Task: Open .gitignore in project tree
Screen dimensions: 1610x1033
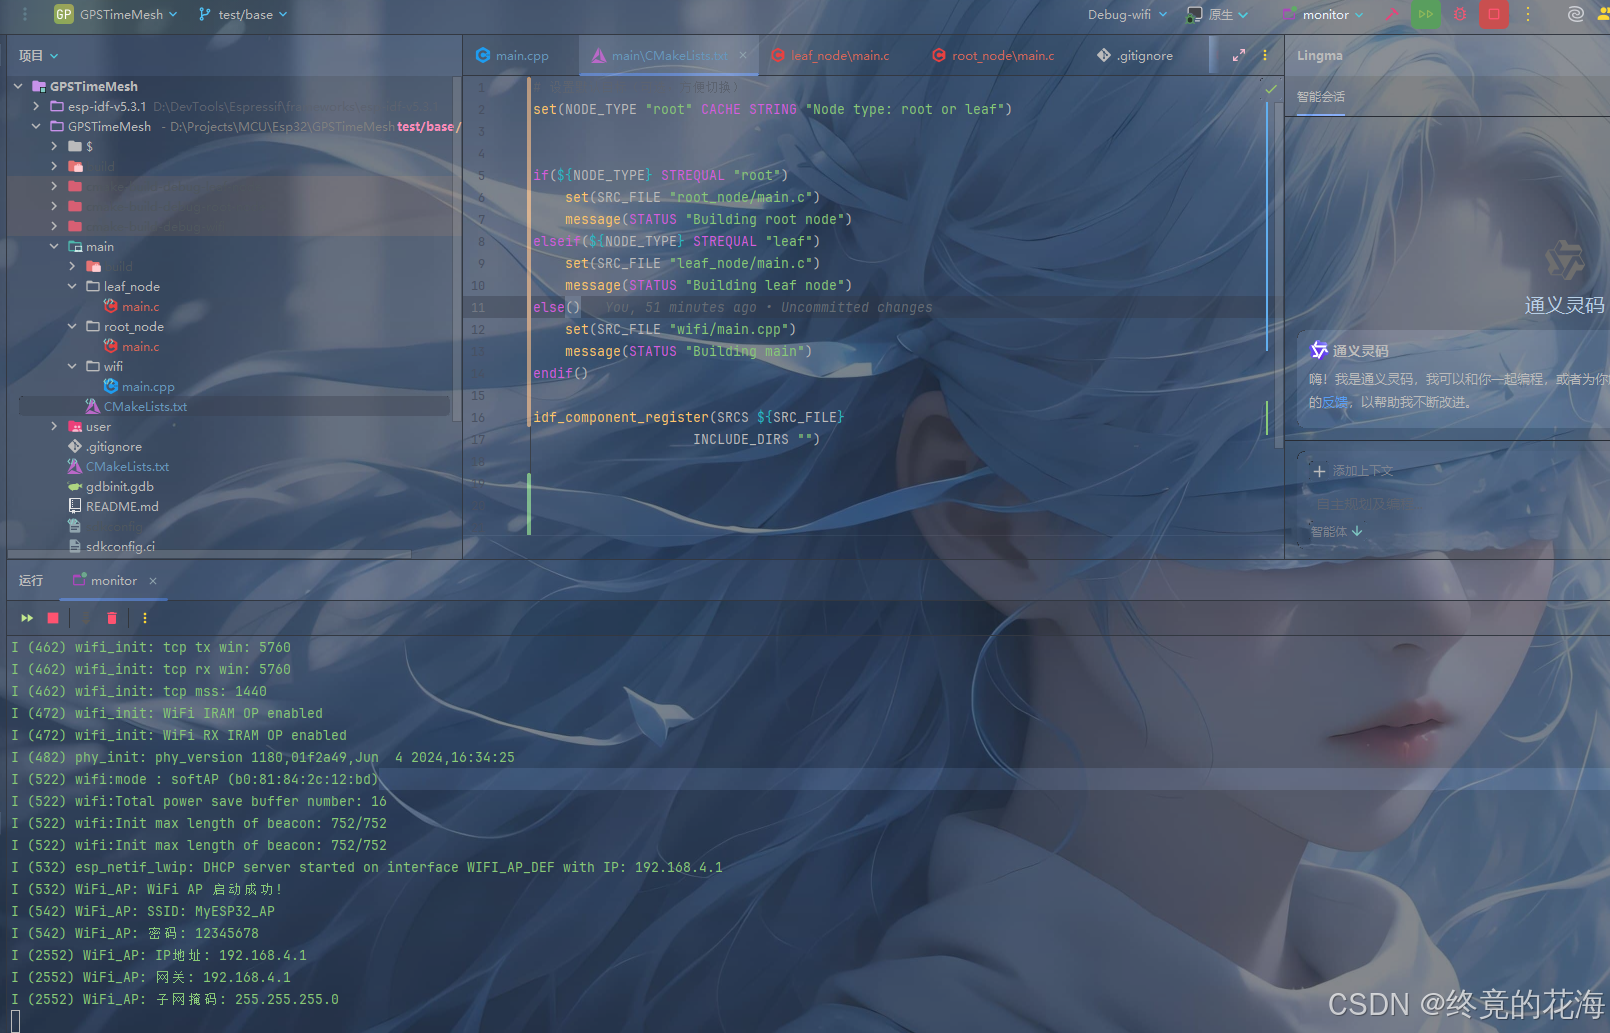Action: pyautogui.click(x=105, y=446)
